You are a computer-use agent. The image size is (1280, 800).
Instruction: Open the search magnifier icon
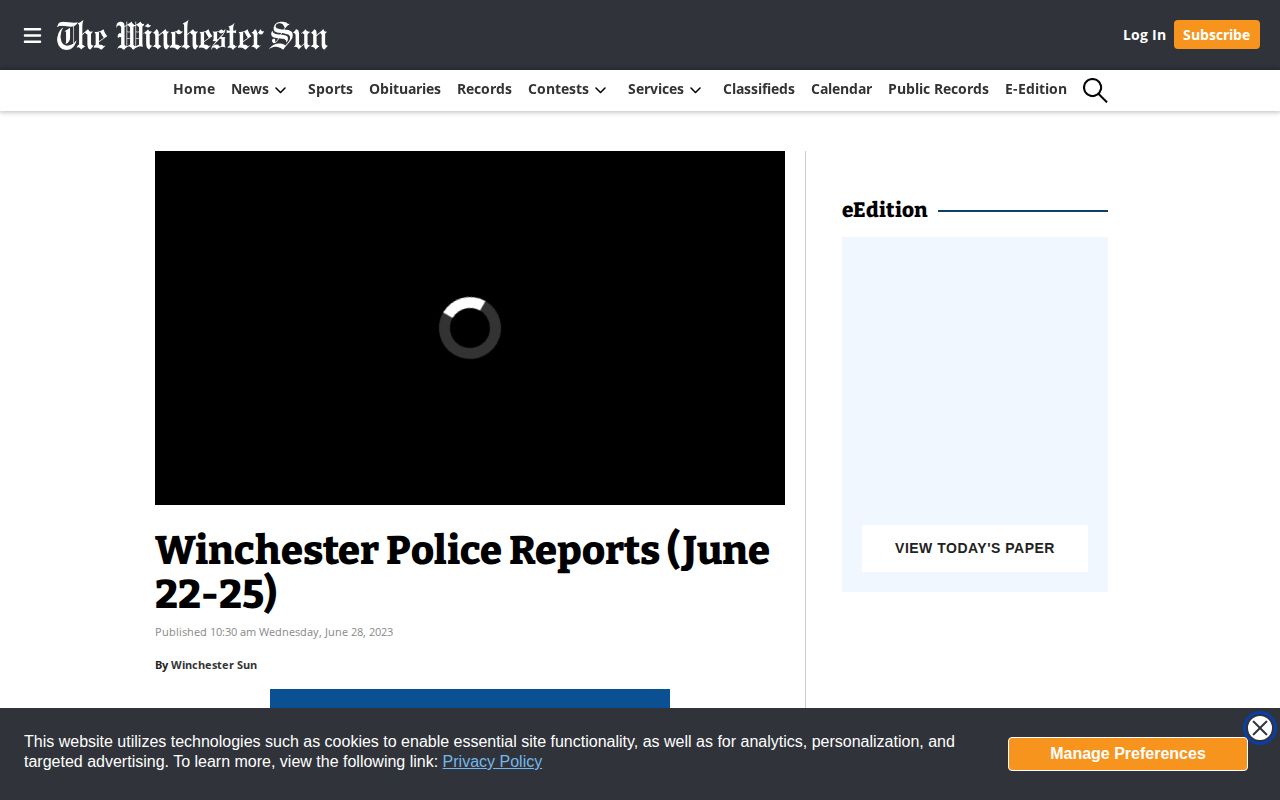click(1095, 90)
